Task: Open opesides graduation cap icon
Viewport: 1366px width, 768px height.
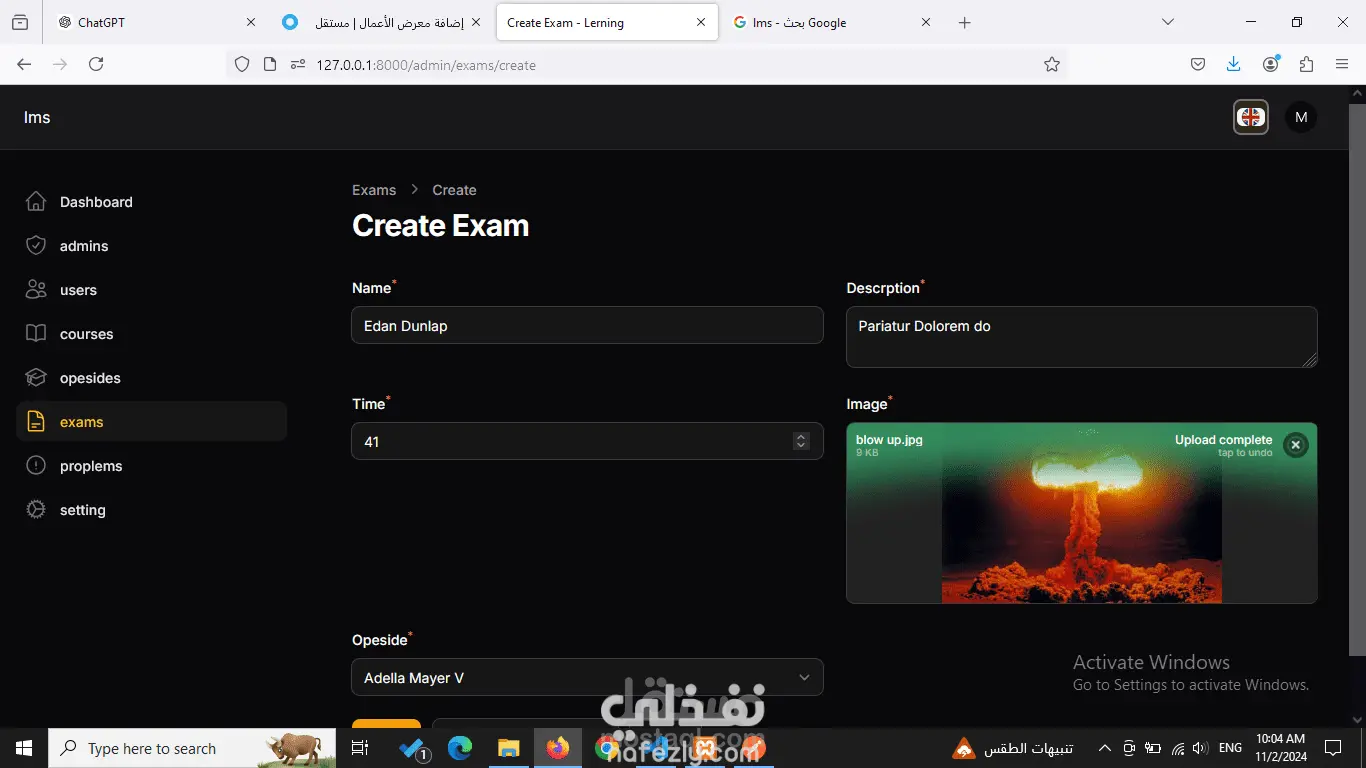Action: 36,378
